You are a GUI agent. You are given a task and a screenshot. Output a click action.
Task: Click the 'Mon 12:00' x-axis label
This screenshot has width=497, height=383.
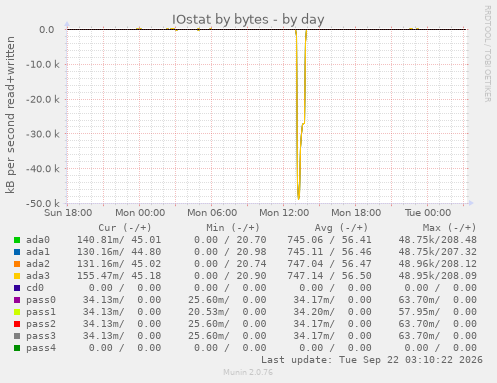(x=284, y=213)
